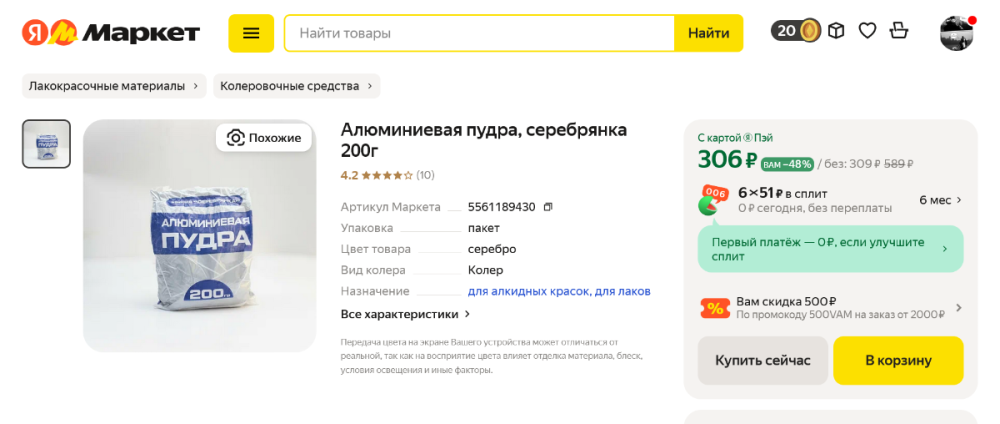The height and width of the screenshot is (424, 1000).
Task: Open the favorites heart icon
Action: pyautogui.click(x=867, y=31)
